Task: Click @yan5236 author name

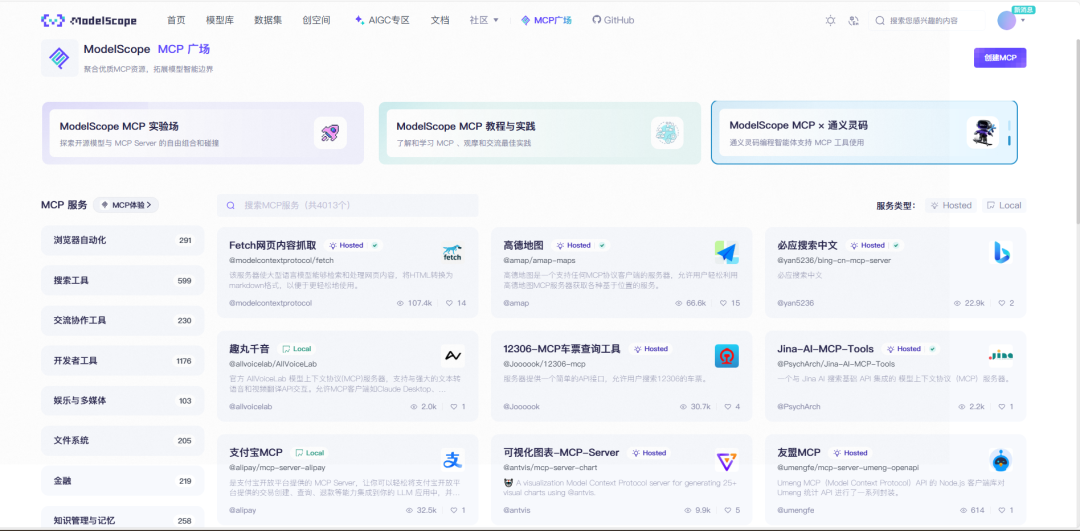Action: [x=796, y=303]
